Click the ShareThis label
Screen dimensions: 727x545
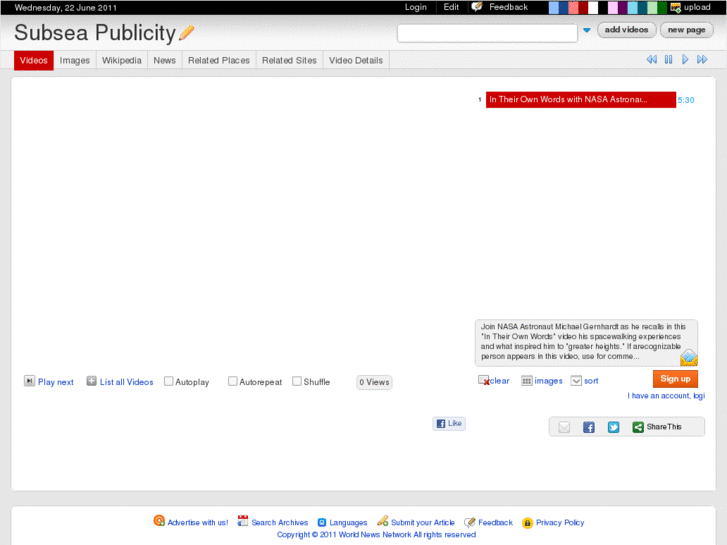pyautogui.click(x=664, y=427)
